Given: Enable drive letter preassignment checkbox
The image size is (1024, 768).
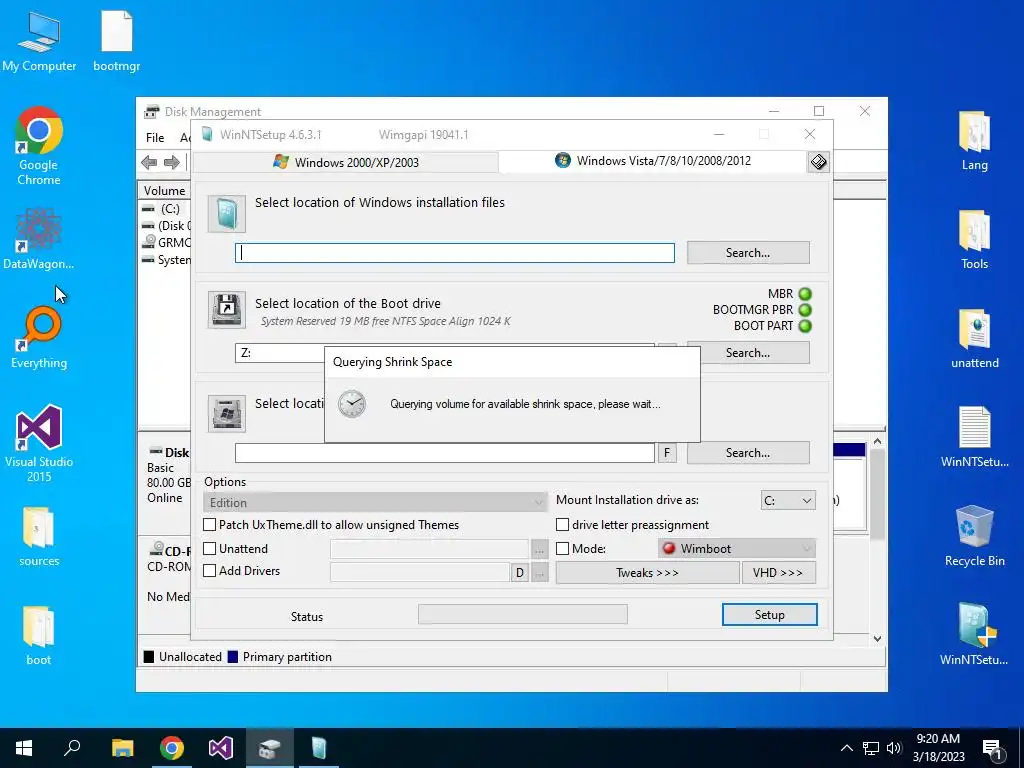Looking at the screenshot, I should 562,524.
